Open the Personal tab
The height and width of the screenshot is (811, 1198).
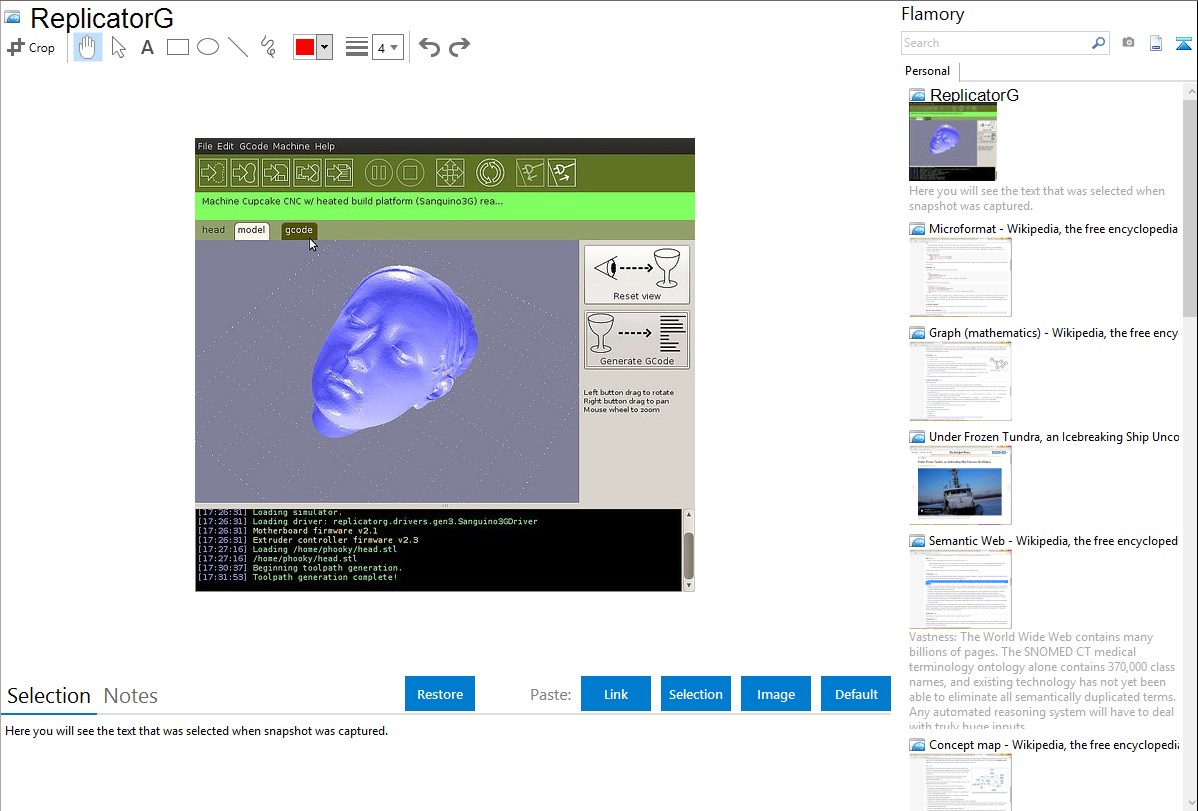coord(928,70)
